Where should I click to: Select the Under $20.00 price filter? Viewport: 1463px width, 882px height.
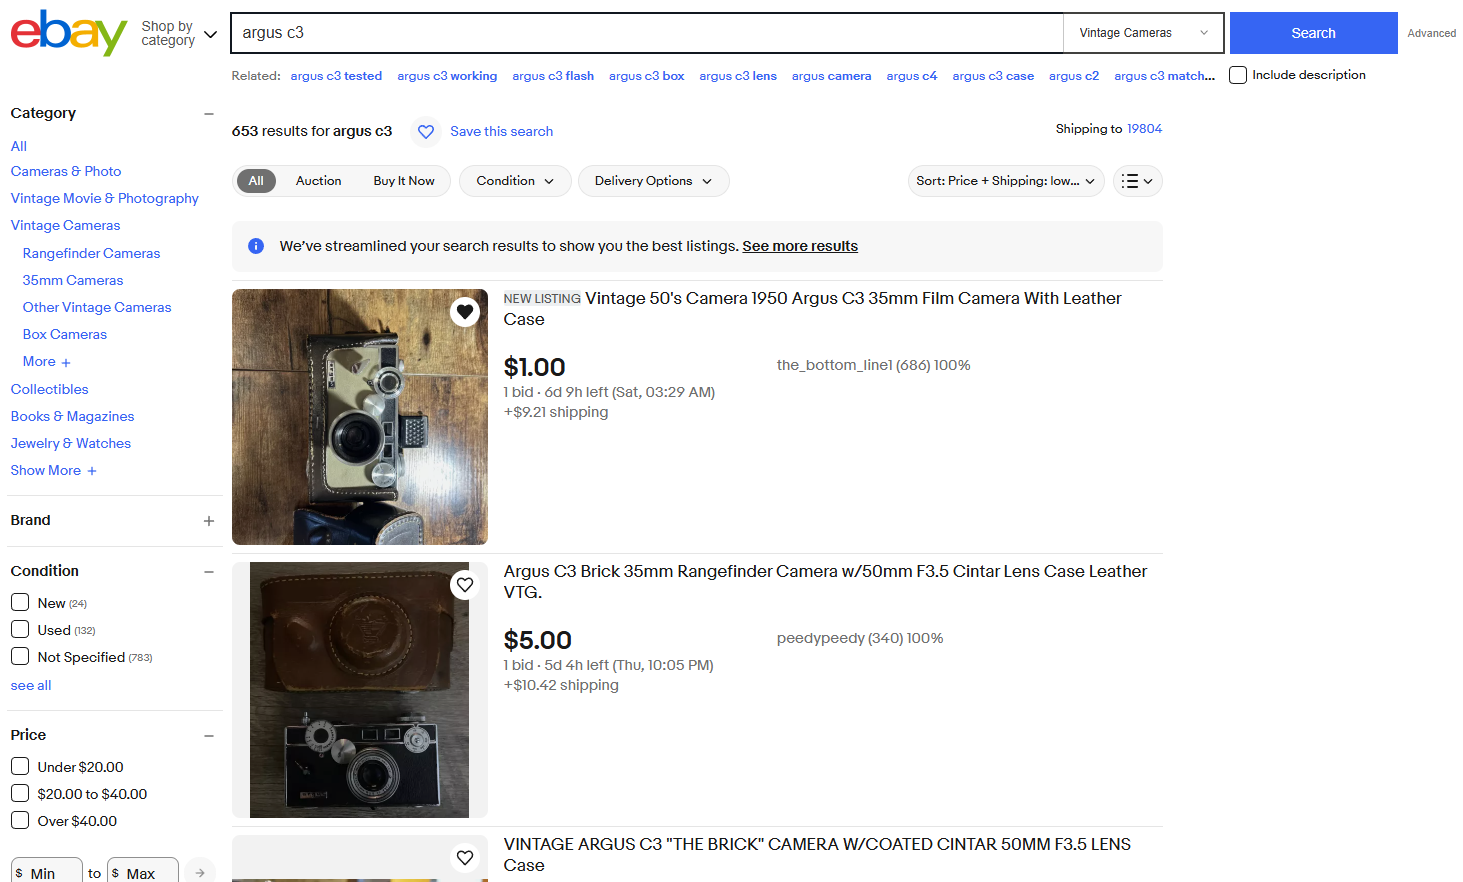[20, 766]
